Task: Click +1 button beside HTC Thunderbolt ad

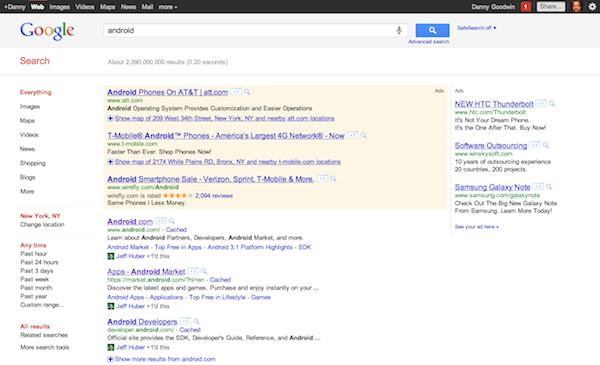Action: (x=541, y=103)
